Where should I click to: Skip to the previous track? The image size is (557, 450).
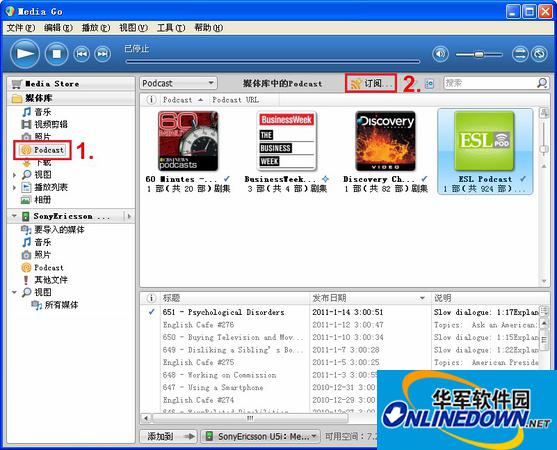[x=82, y=54]
